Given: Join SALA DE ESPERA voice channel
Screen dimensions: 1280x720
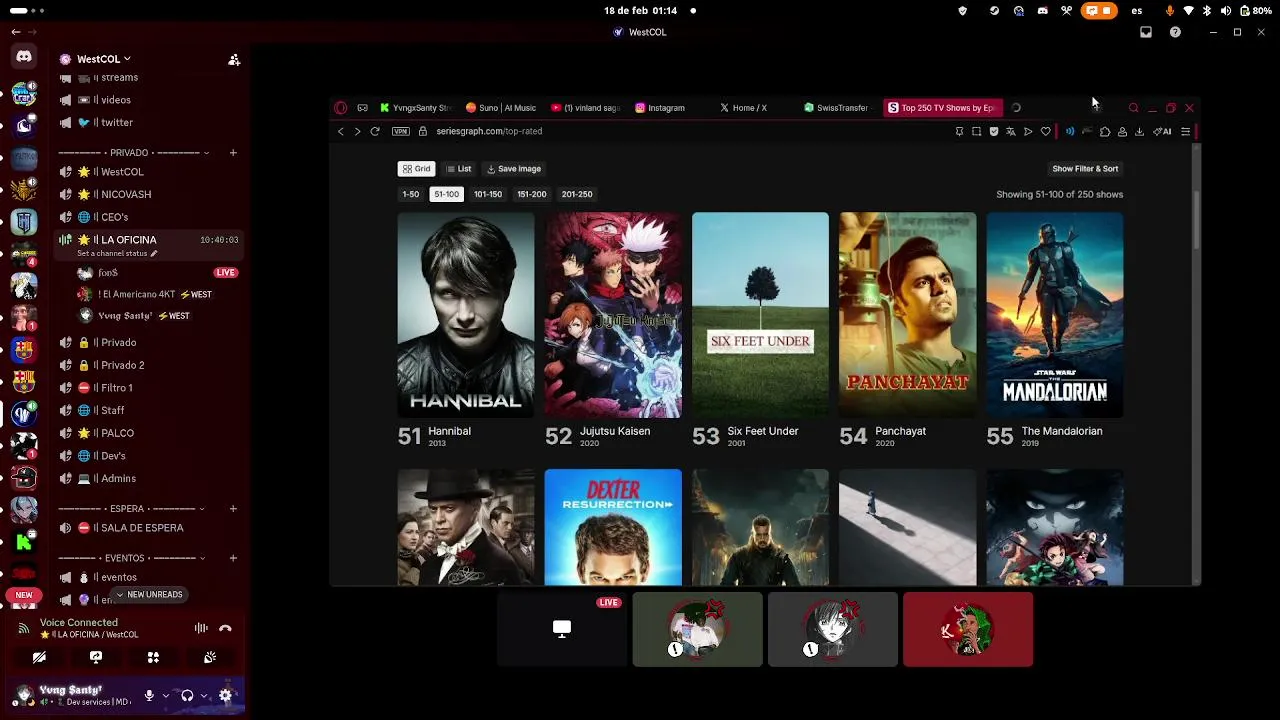Looking at the screenshot, I should click(x=148, y=528).
